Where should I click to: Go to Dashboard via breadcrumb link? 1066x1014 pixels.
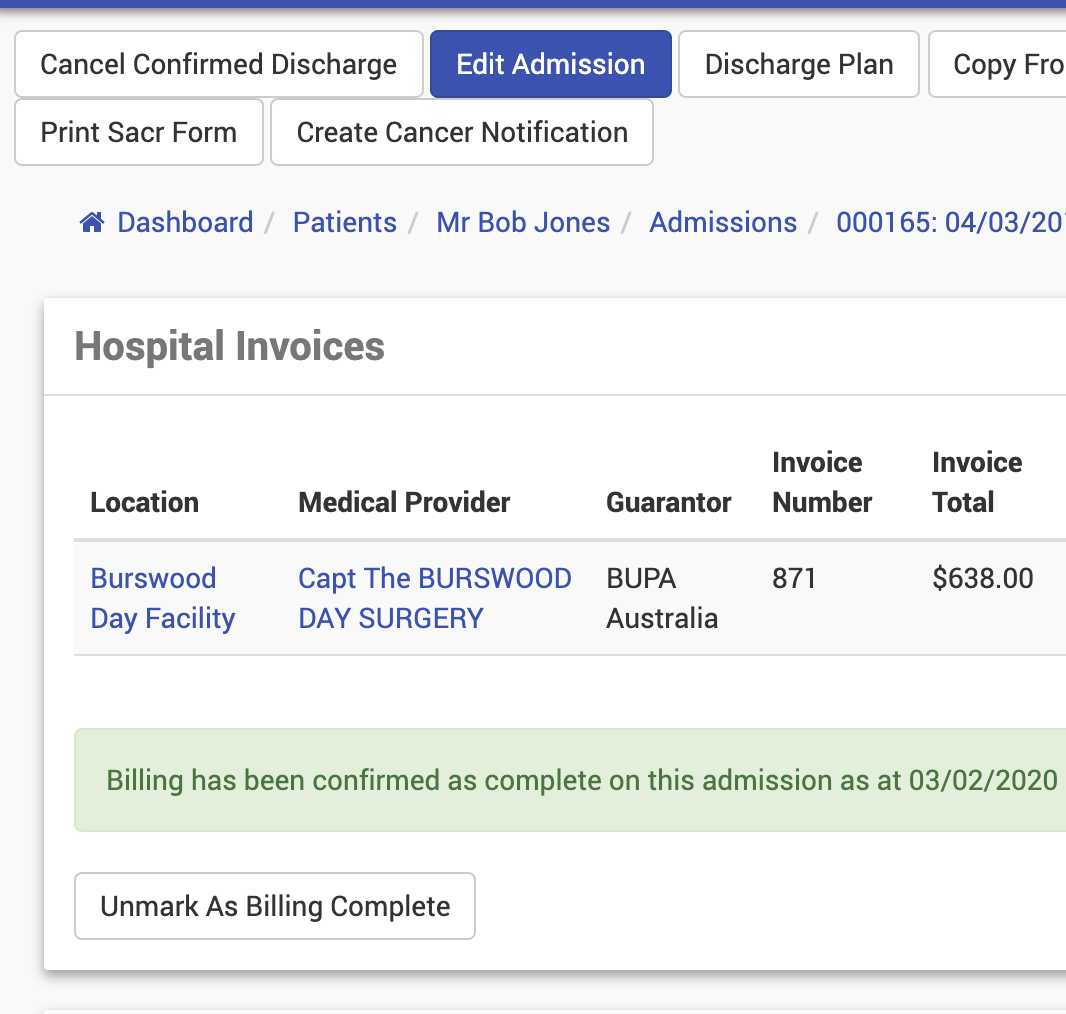click(x=185, y=222)
